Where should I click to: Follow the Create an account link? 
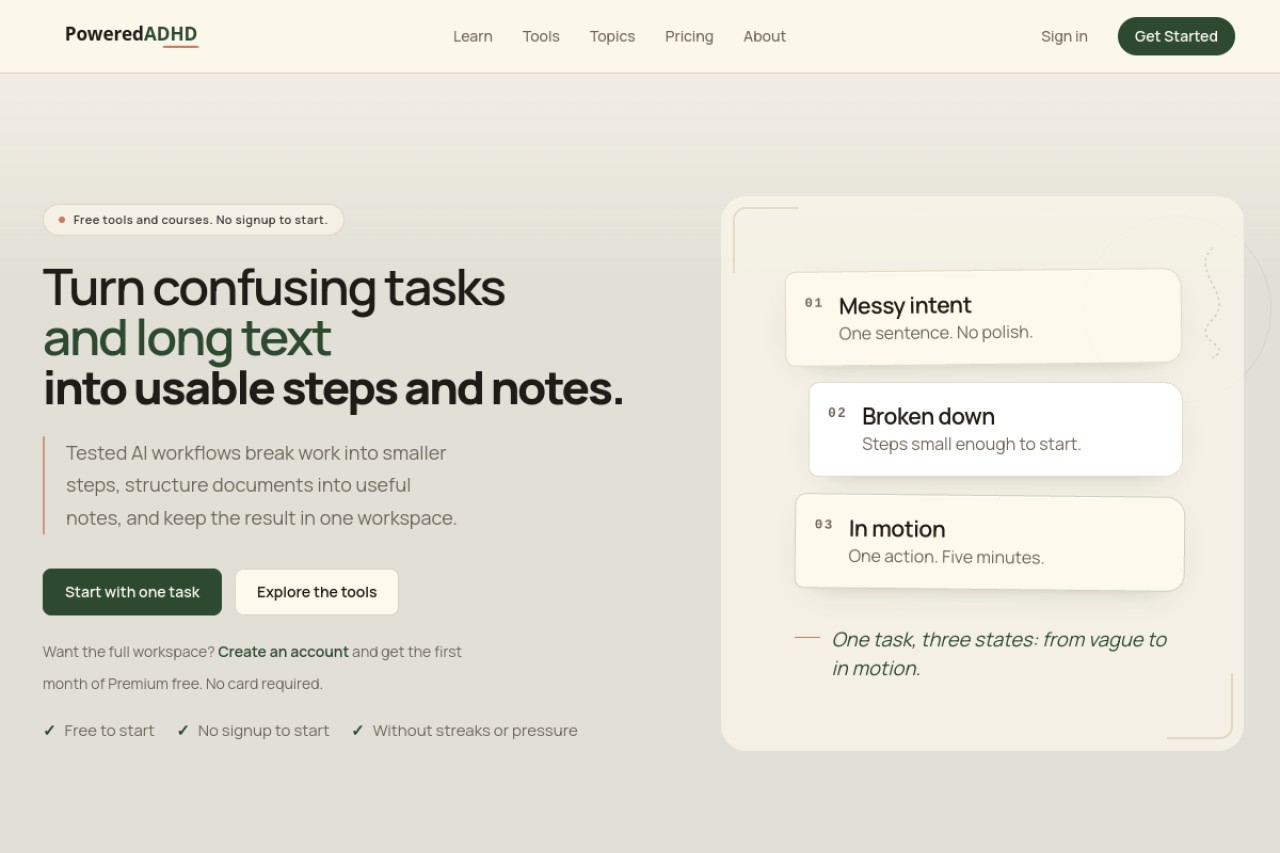(283, 652)
